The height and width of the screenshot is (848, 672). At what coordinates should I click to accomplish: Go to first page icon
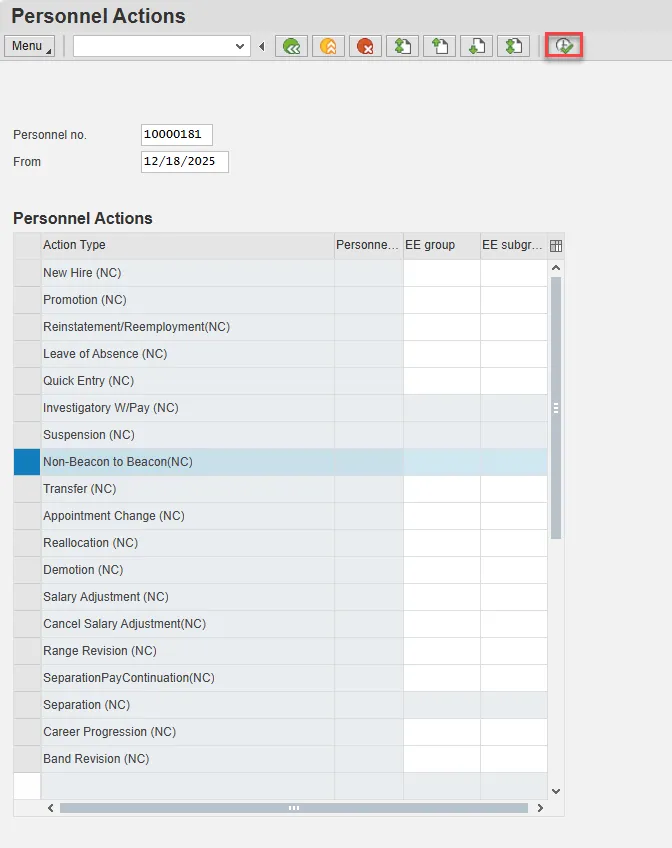point(402,46)
